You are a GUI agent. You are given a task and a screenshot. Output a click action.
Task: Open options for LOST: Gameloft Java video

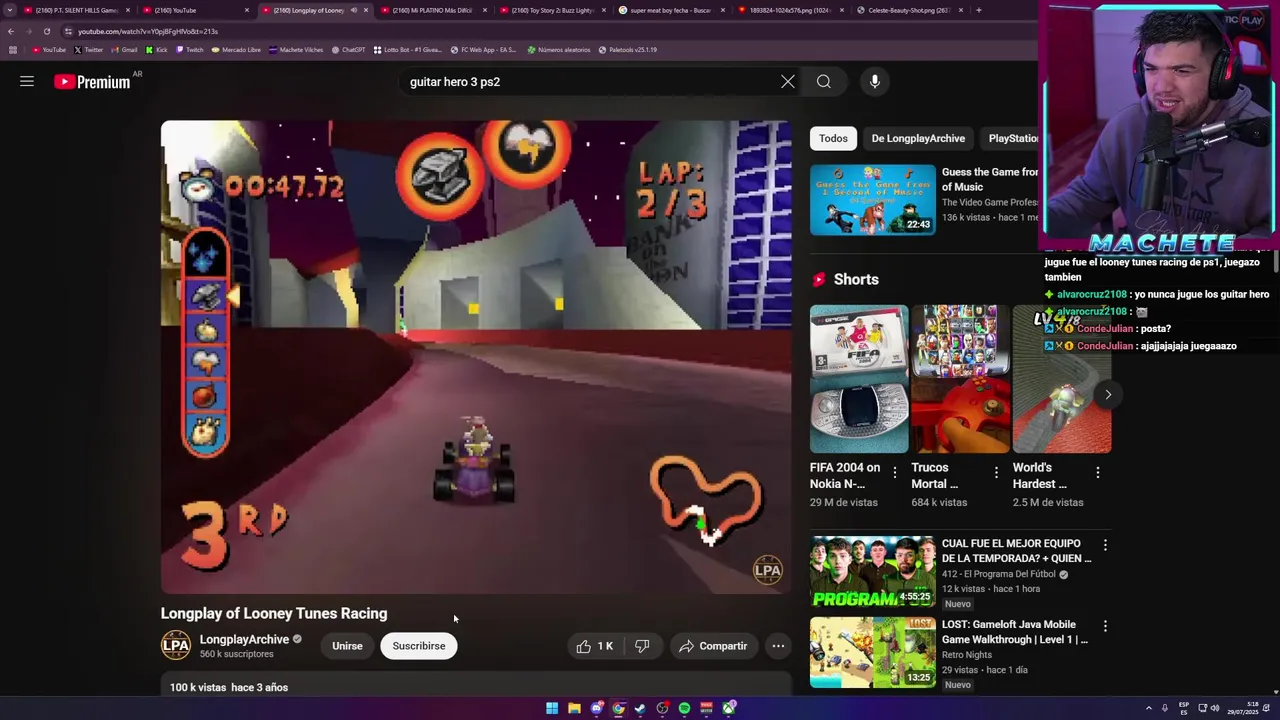pyautogui.click(x=1105, y=626)
